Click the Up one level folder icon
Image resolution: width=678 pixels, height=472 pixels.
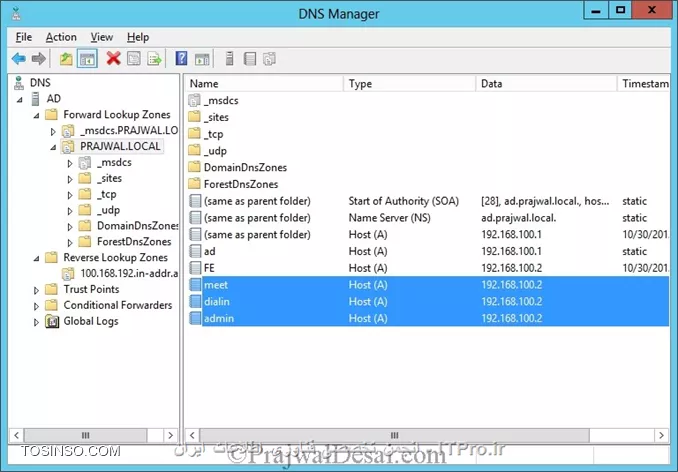pos(66,58)
